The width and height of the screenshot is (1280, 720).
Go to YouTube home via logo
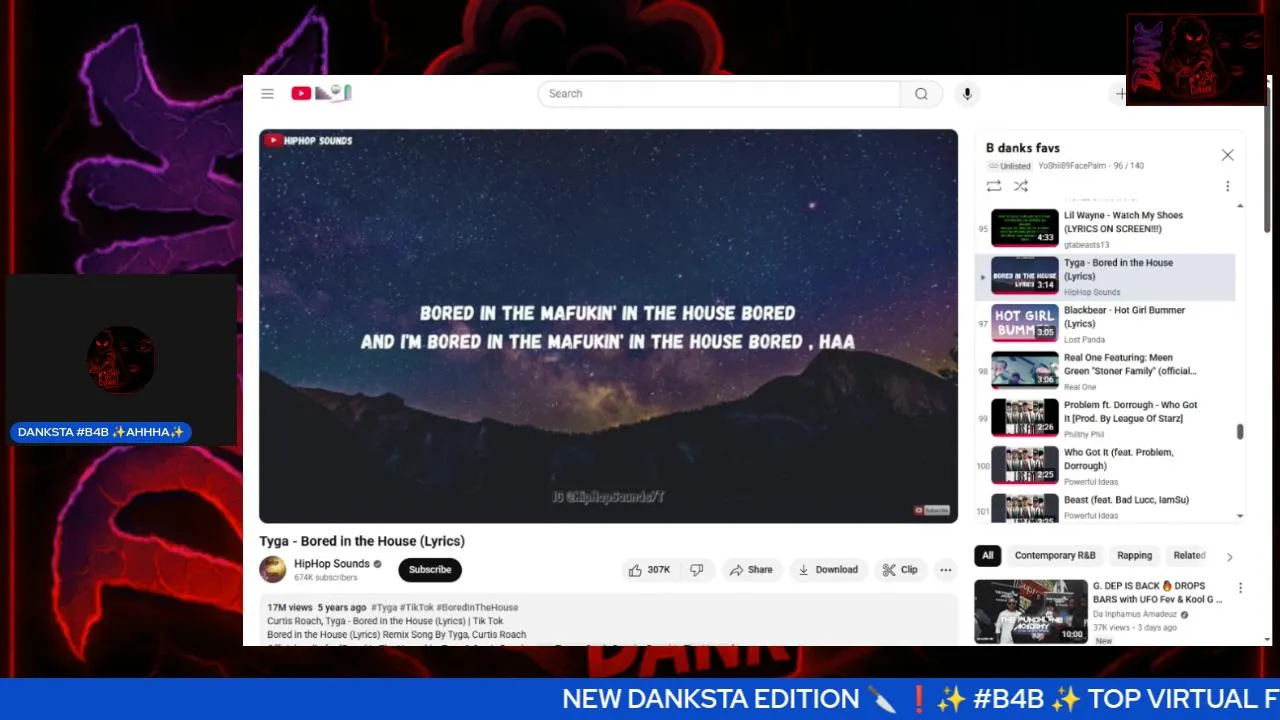coord(321,93)
